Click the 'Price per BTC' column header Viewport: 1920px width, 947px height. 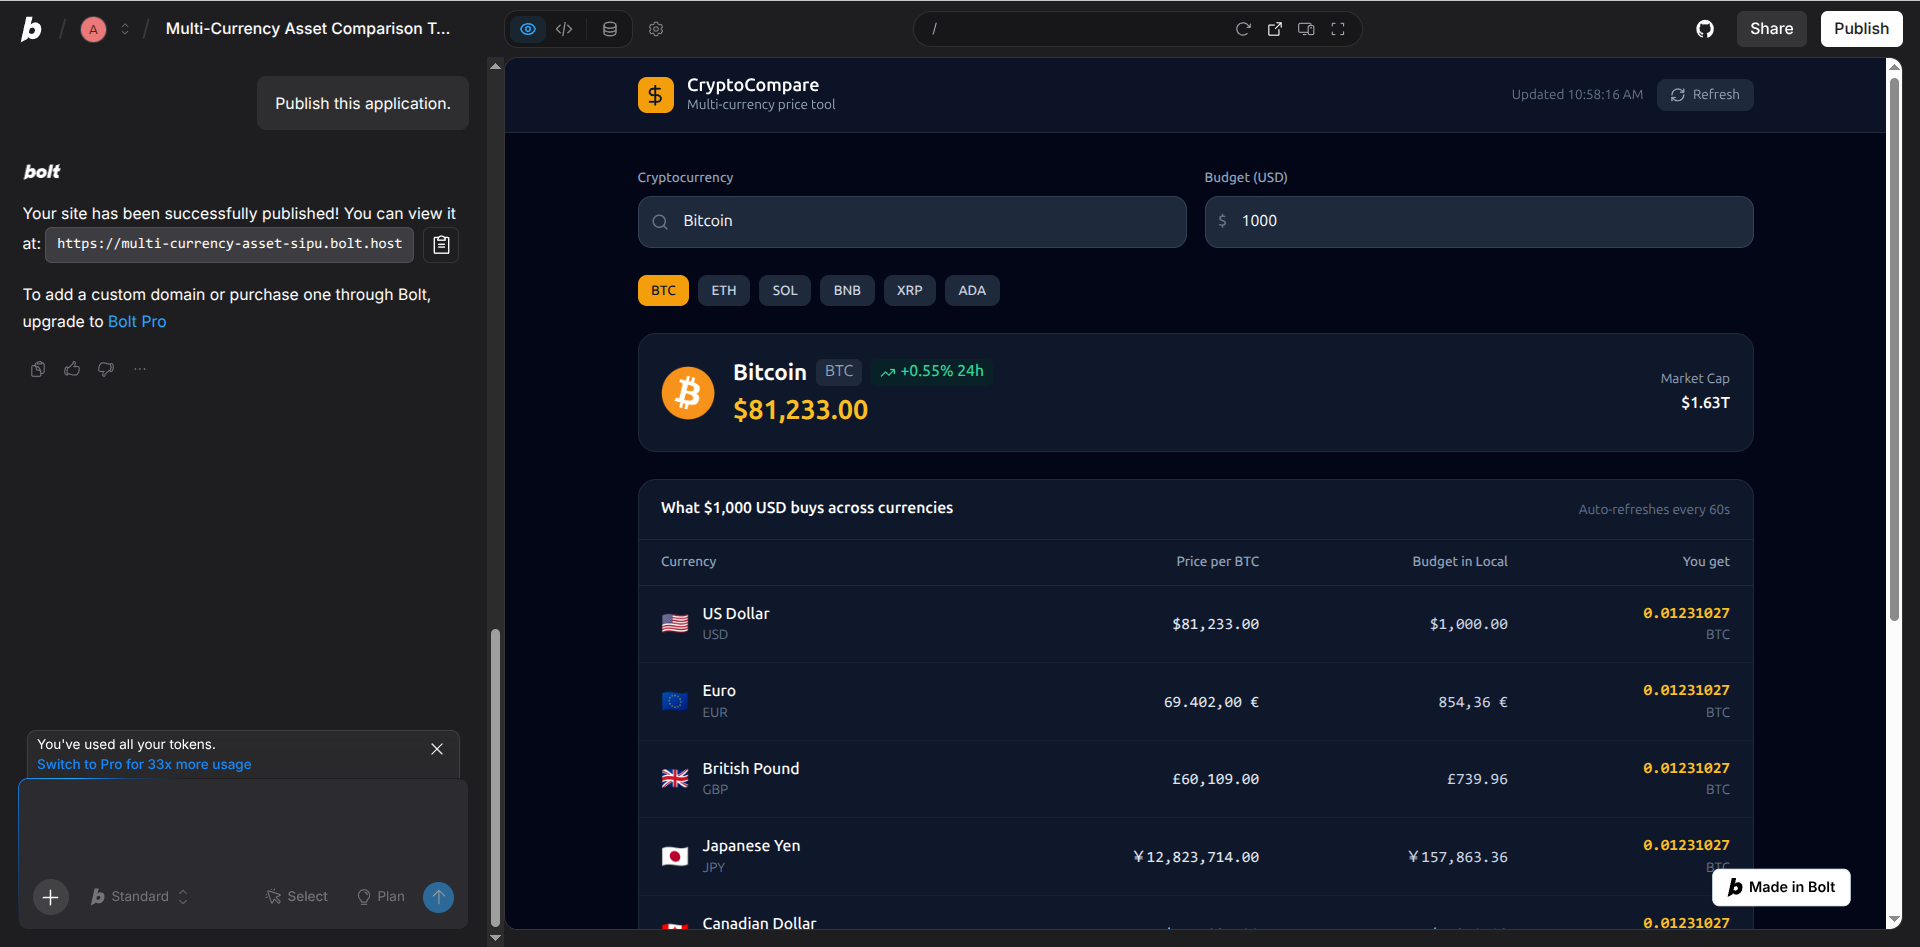[1217, 562]
